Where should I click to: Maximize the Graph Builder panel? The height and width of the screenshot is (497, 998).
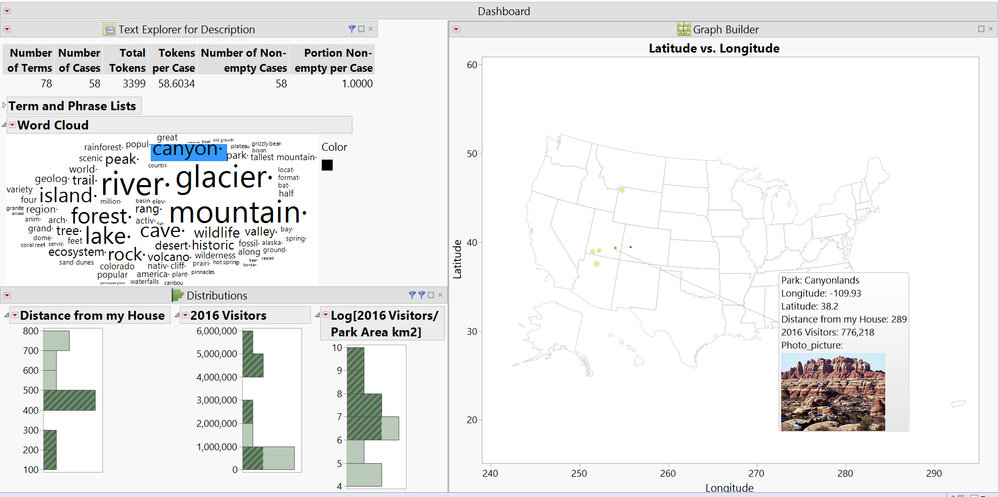coord(981,29)
